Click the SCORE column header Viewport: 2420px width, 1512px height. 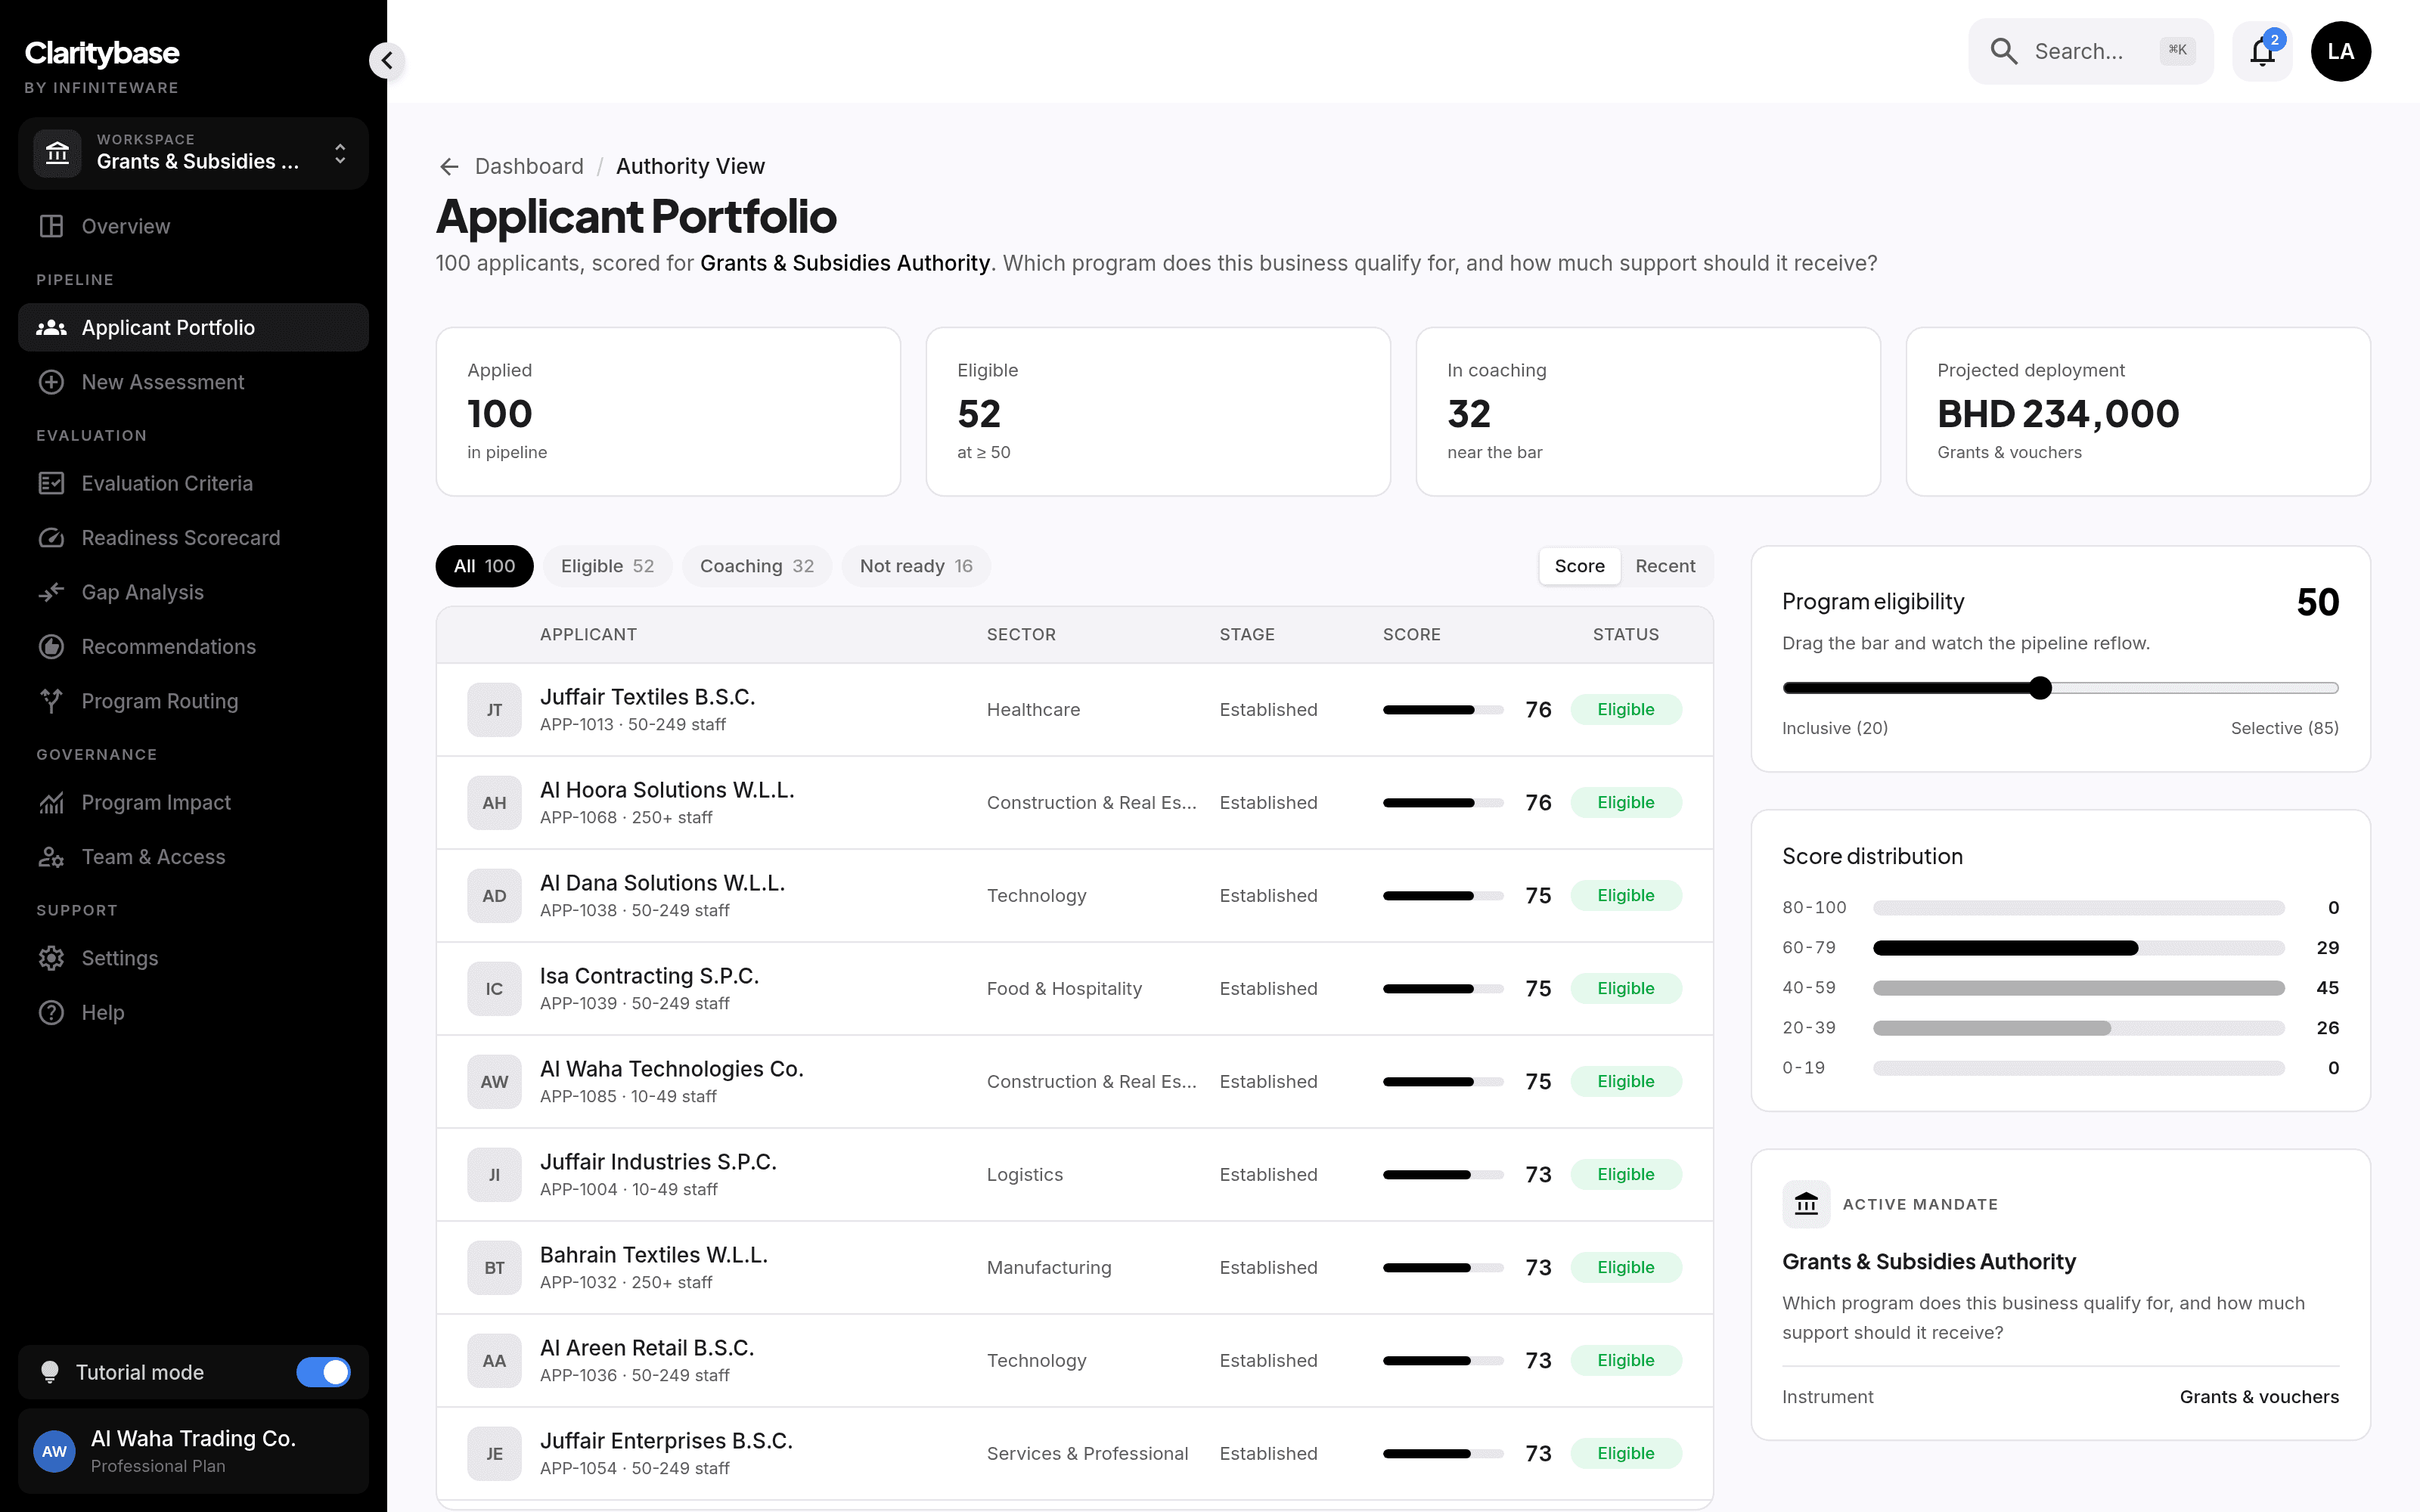click(x=1411, y=634)
